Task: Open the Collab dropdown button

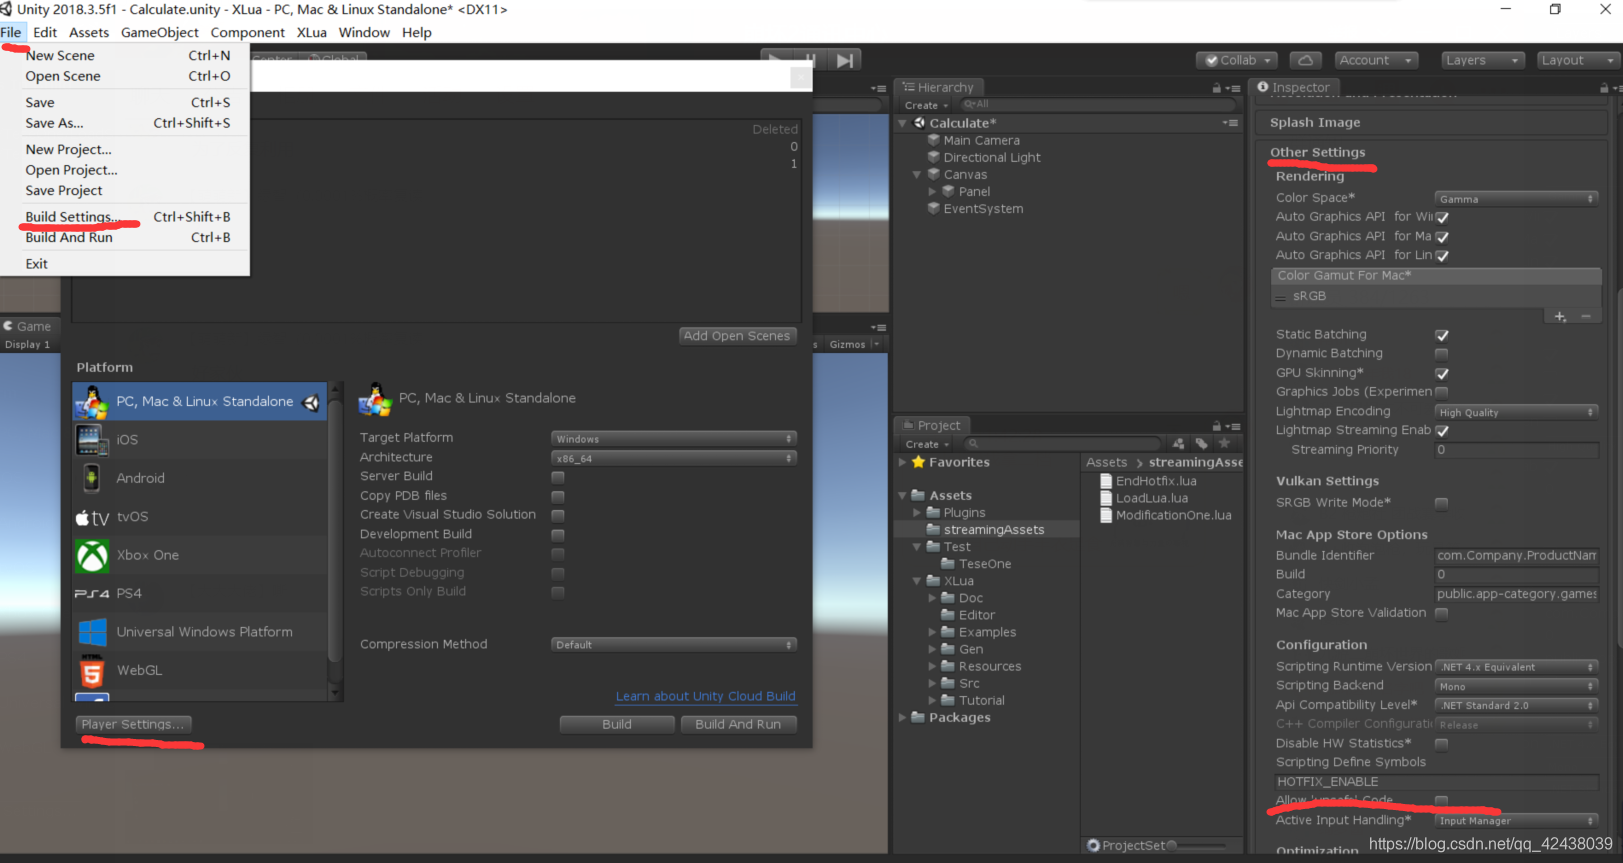Action: [1238, 60]
